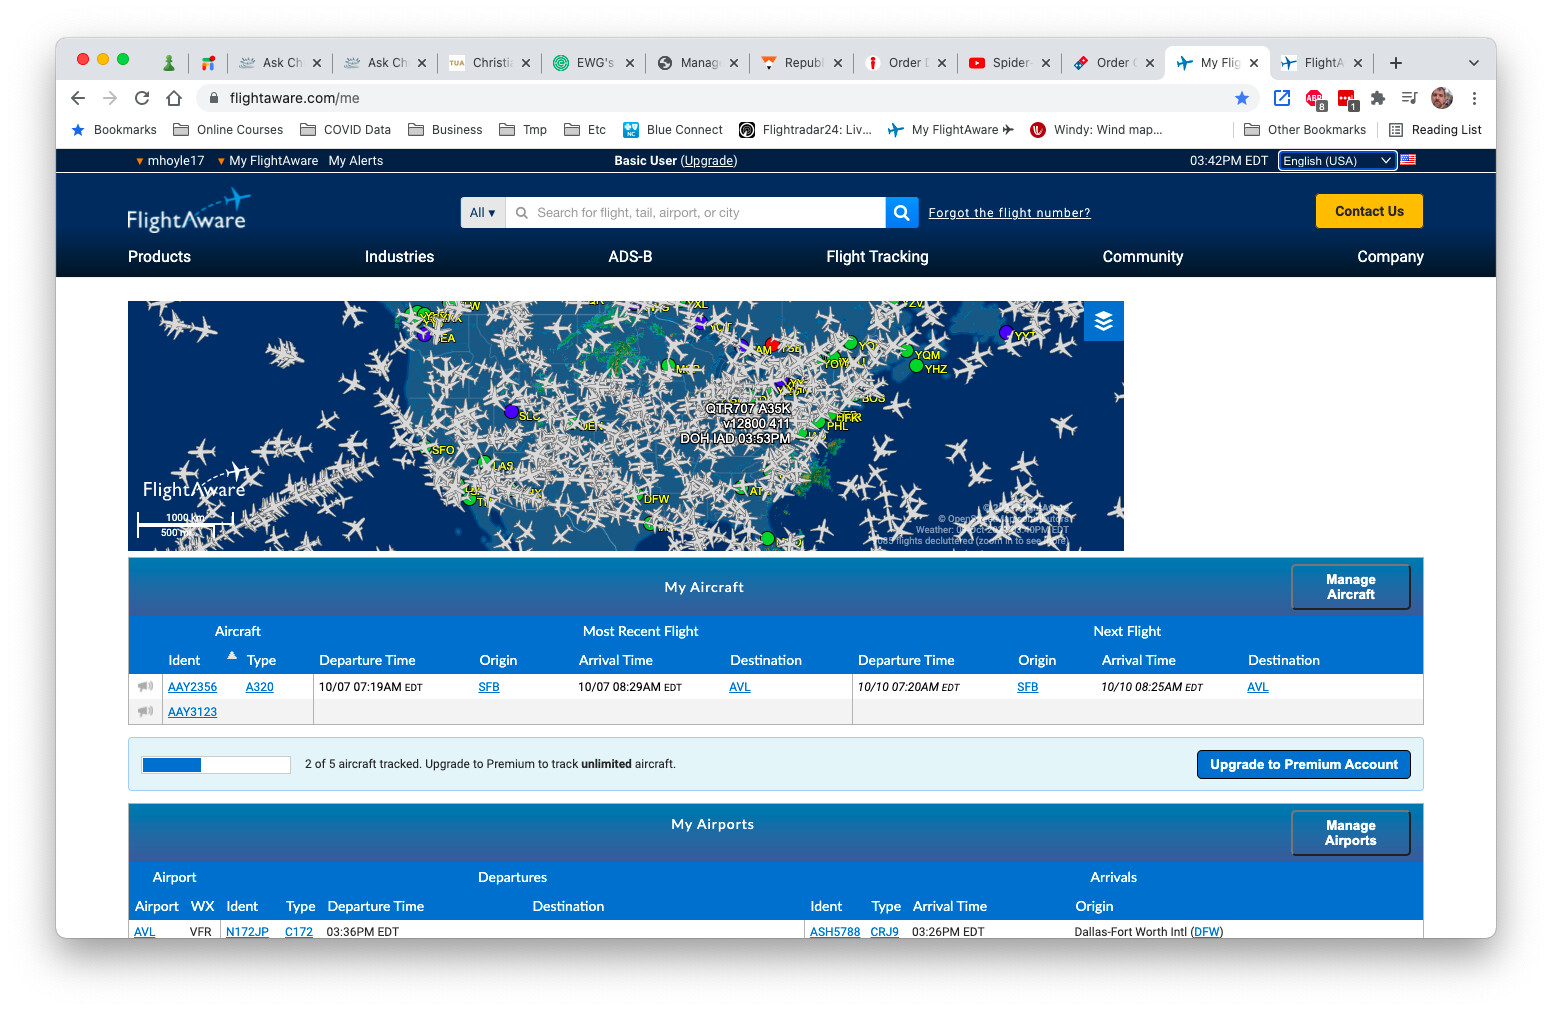Open Flightradar24 bookmark

pyautogui.click(x=806, y=130)
